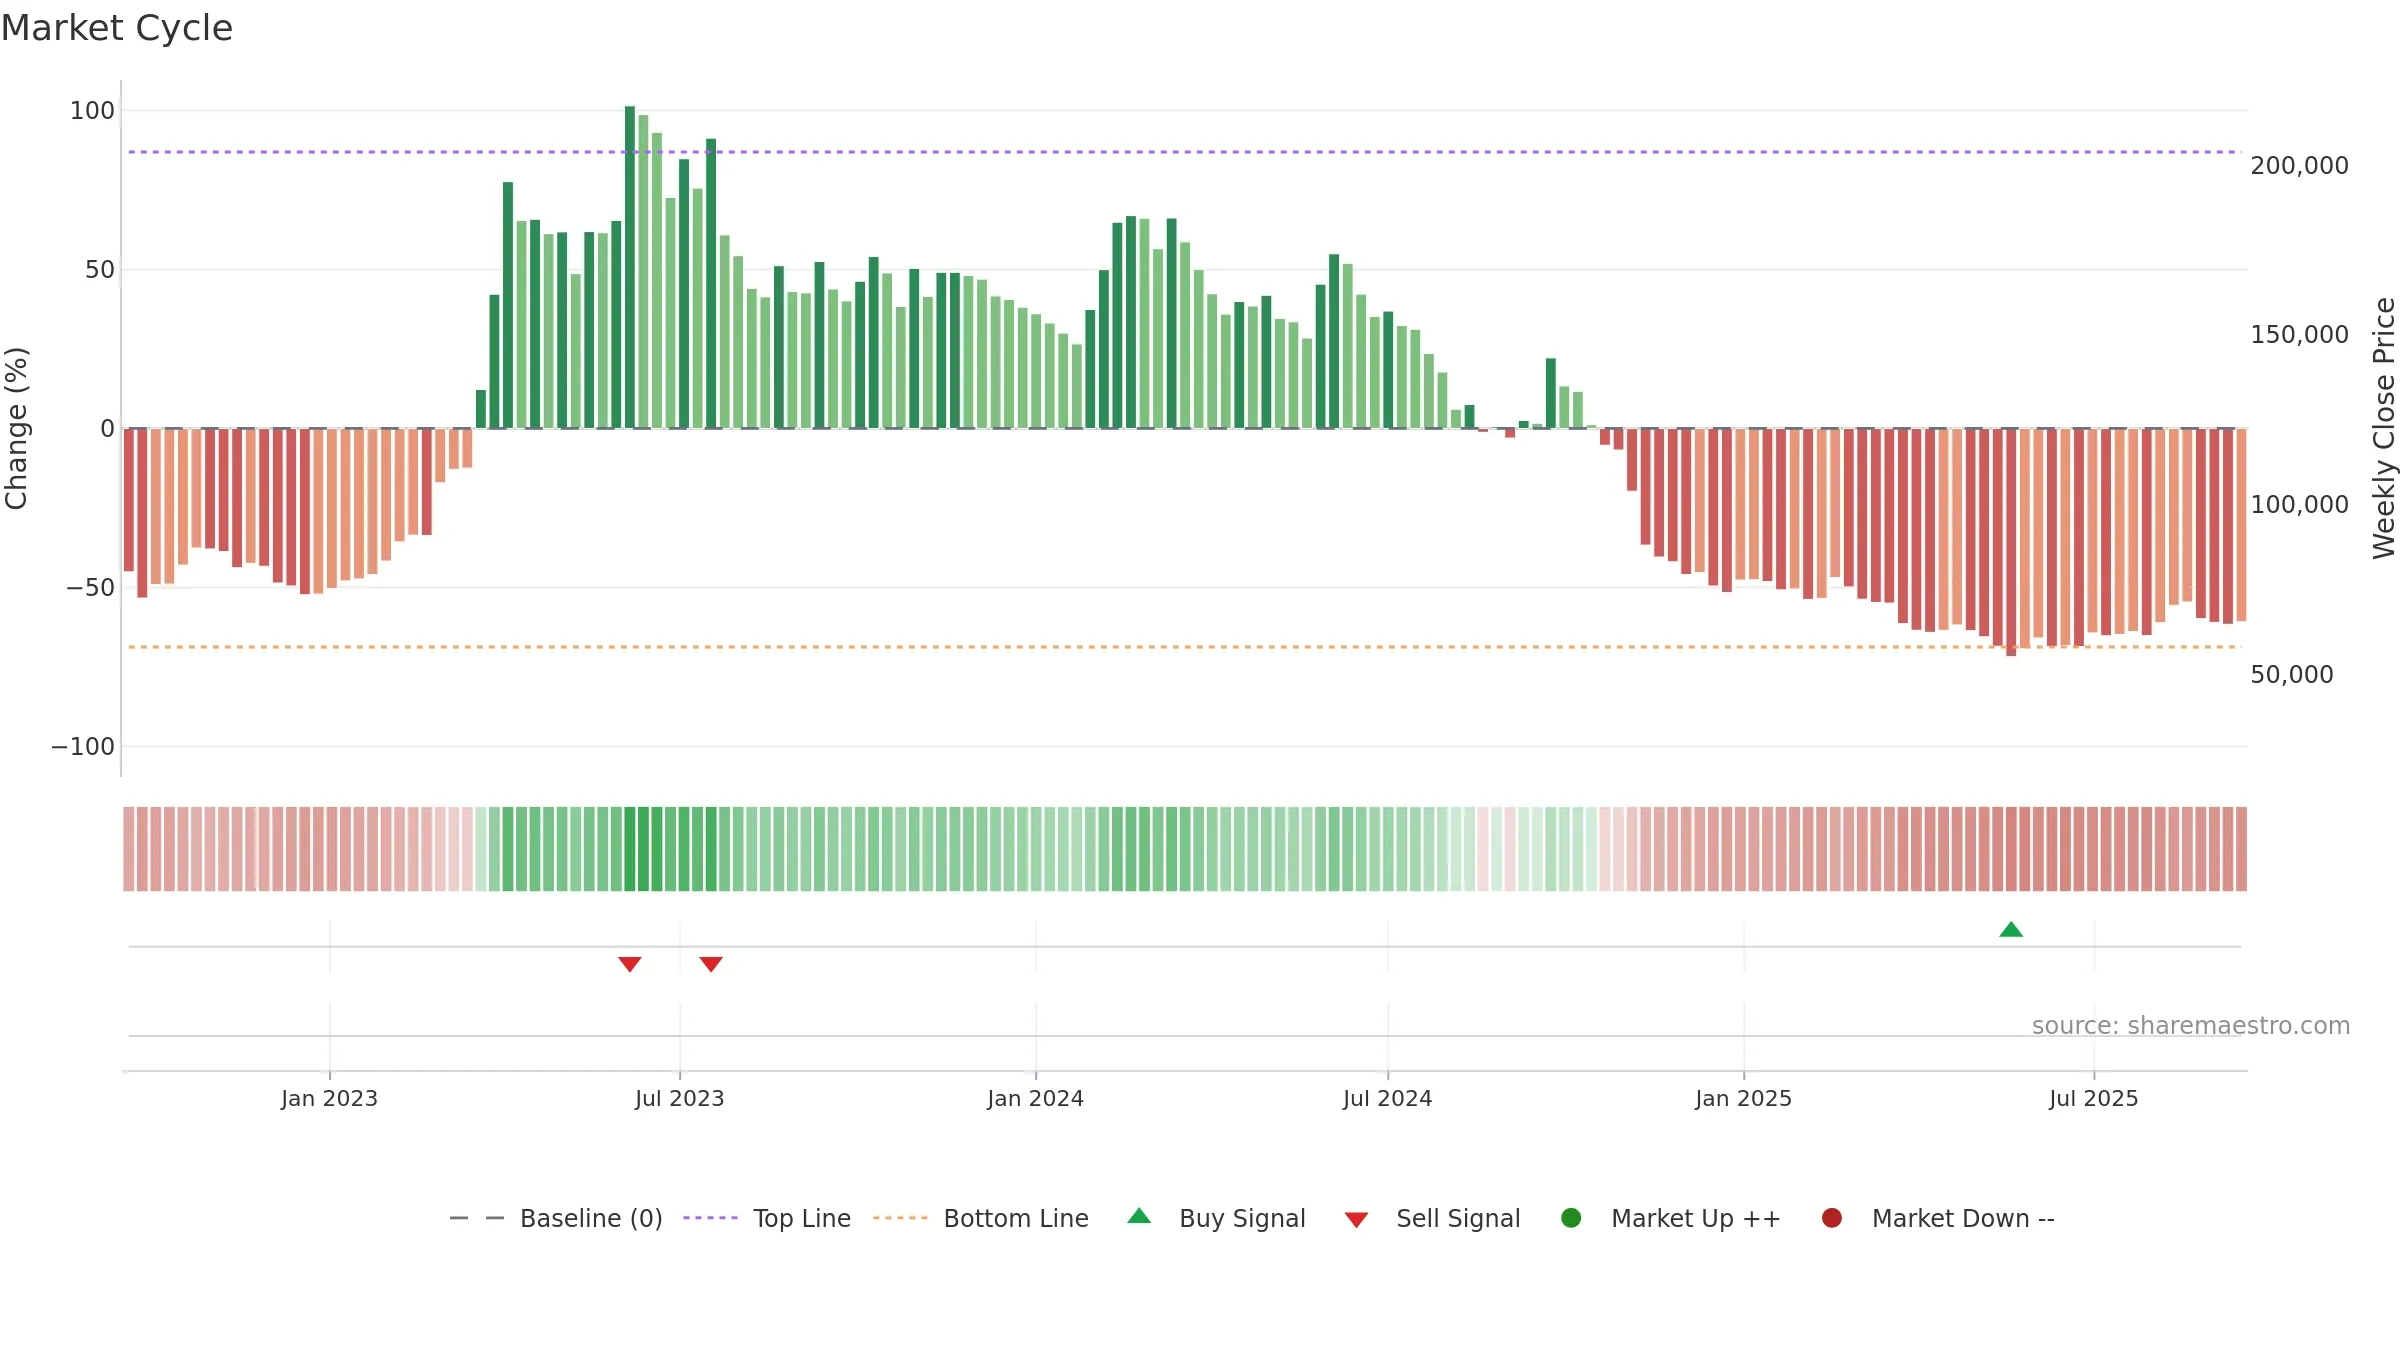Click the Jul 2023 axis label
Screen dimensions: 2400x1350
pyautogui.click(x=680, y=1098)
